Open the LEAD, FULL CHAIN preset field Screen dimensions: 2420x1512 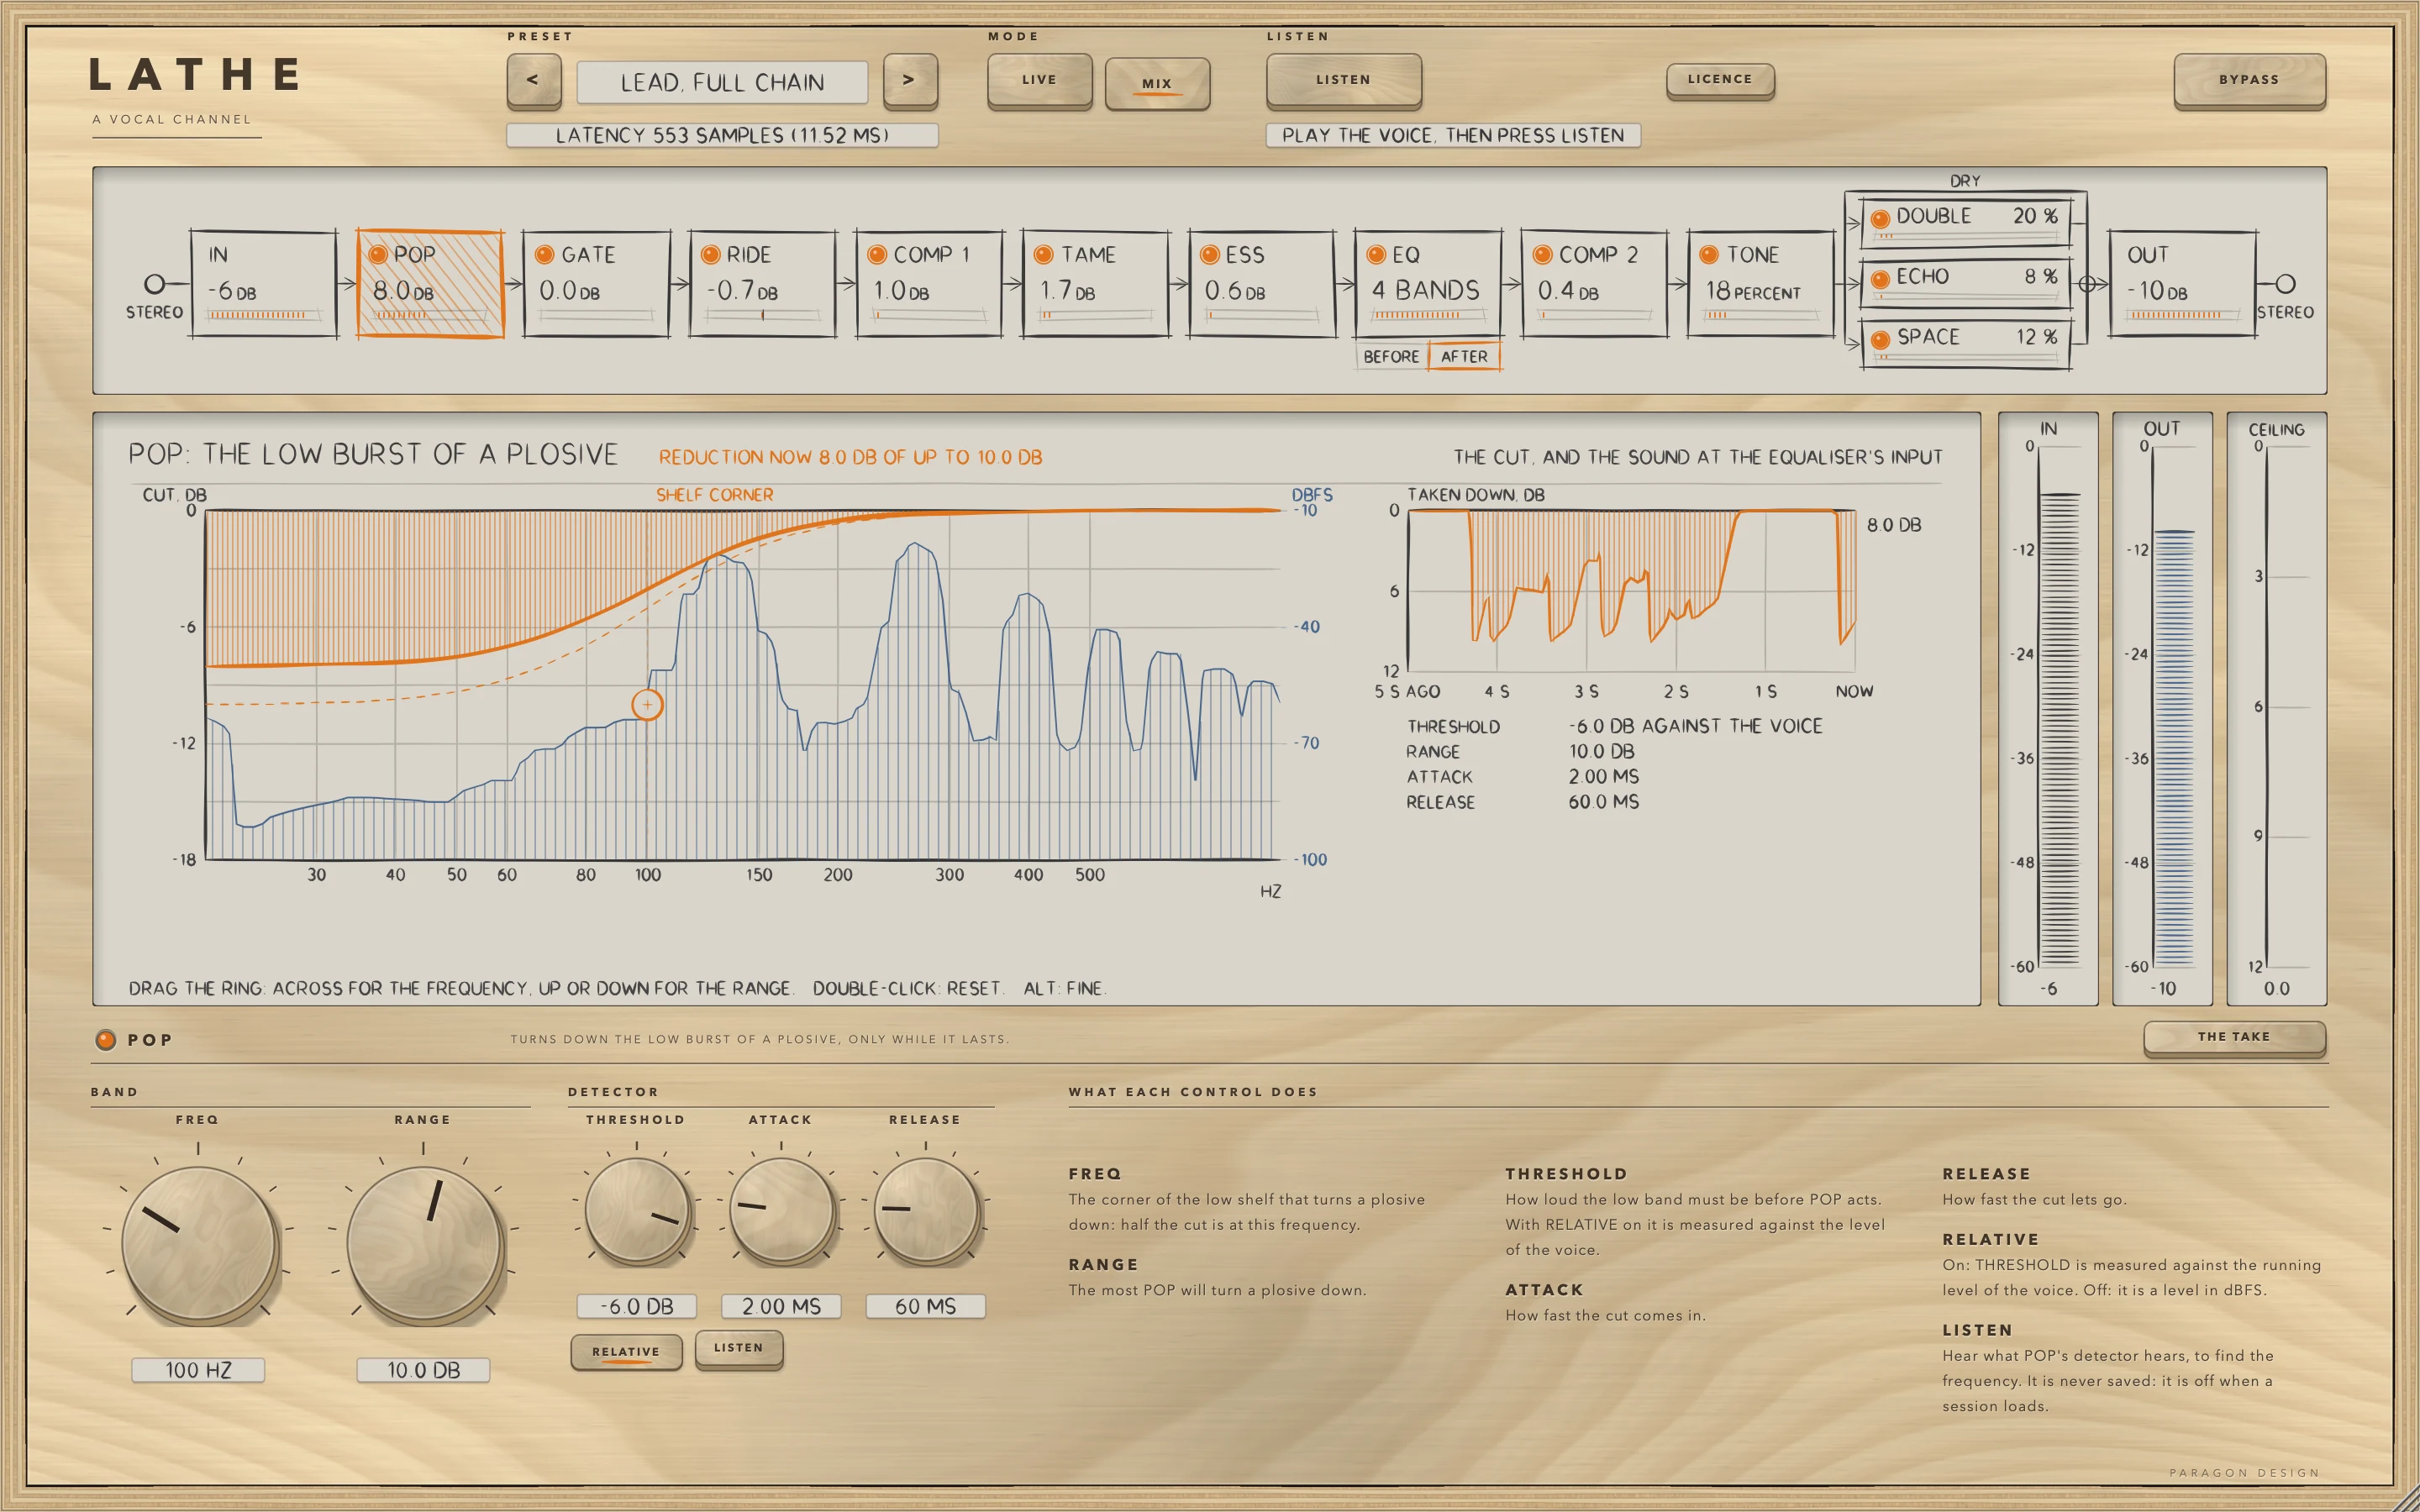click(x=722, y=82)
